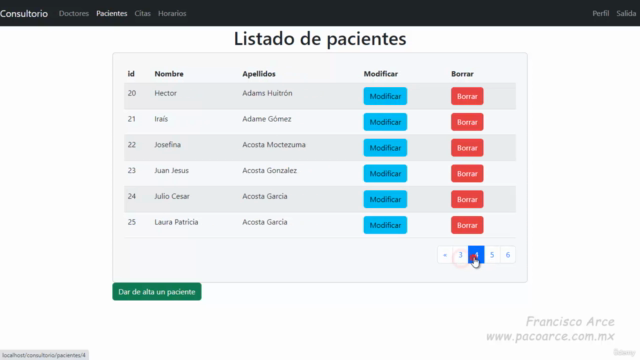Select id cell 25

[131, 222]
